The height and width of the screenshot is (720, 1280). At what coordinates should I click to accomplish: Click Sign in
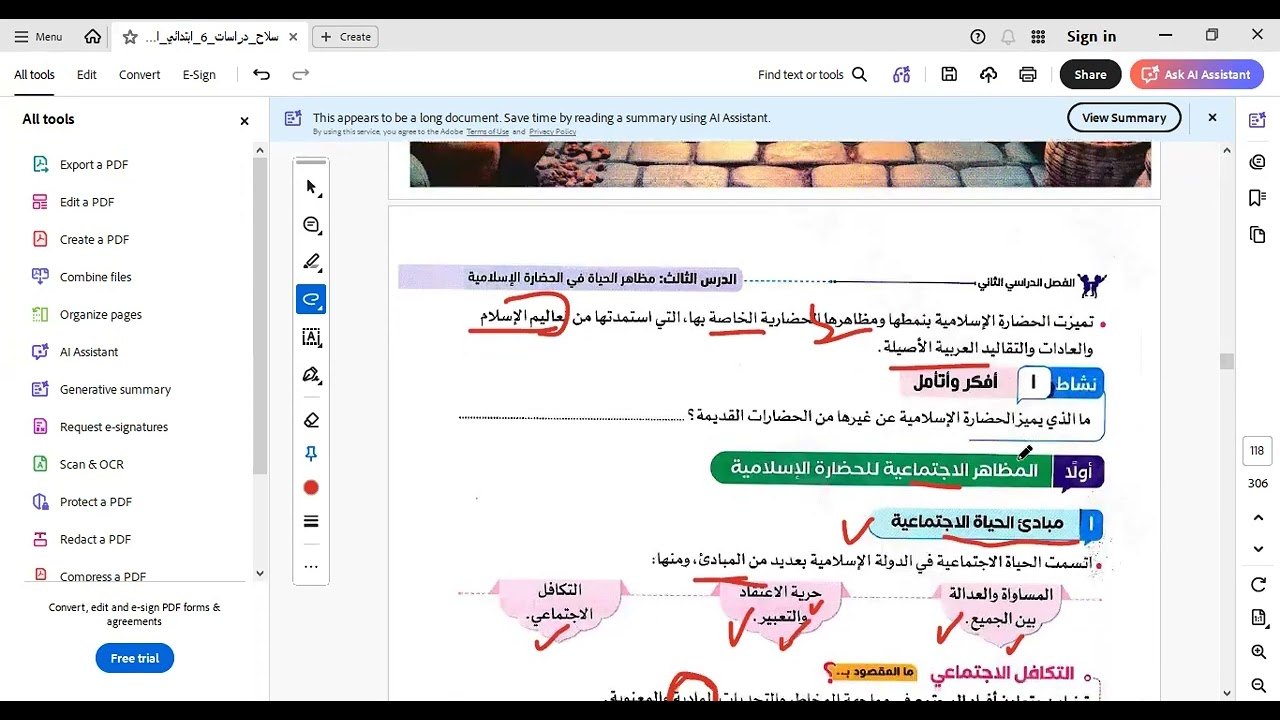pyautogui.click(x=1091, y=37)
